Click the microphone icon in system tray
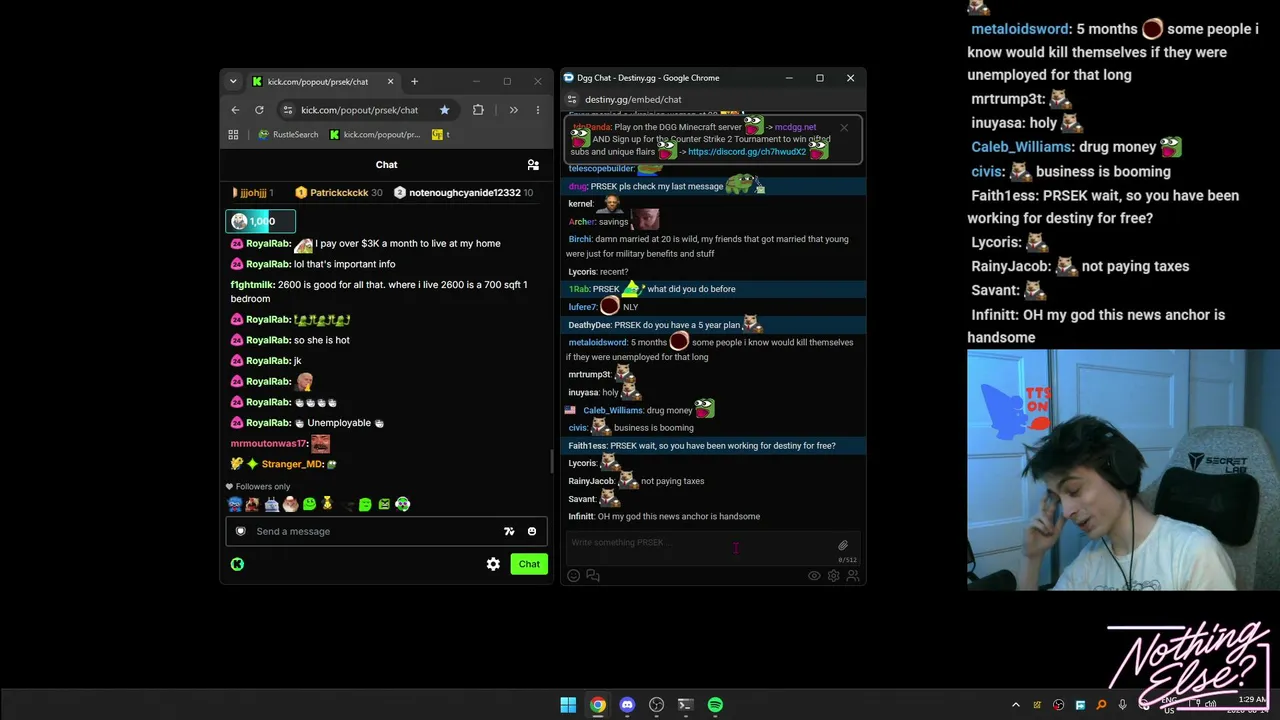 pyautogui.click(x=1123, y=705)
